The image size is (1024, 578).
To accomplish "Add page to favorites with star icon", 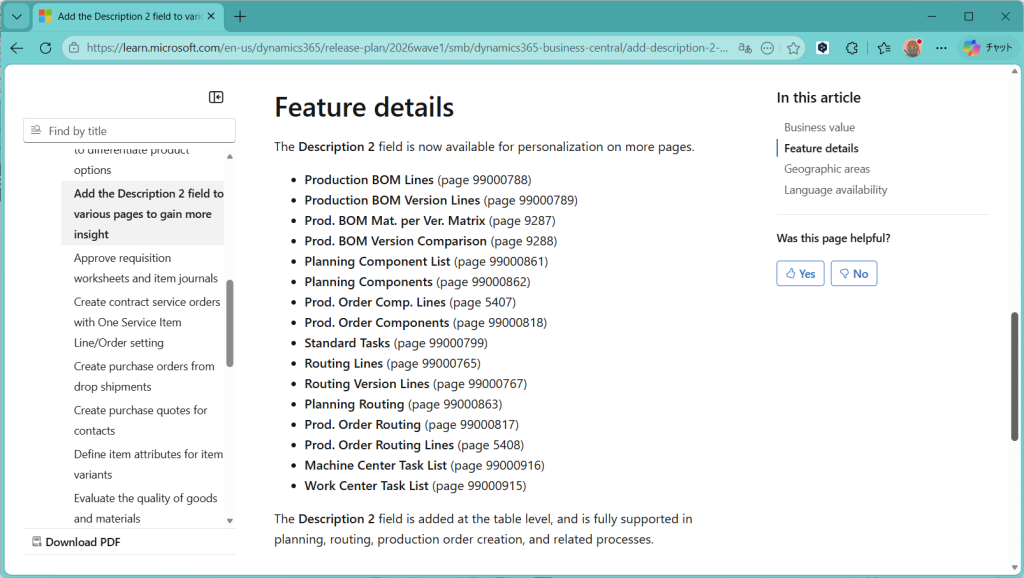I will [x=793, y=48].
